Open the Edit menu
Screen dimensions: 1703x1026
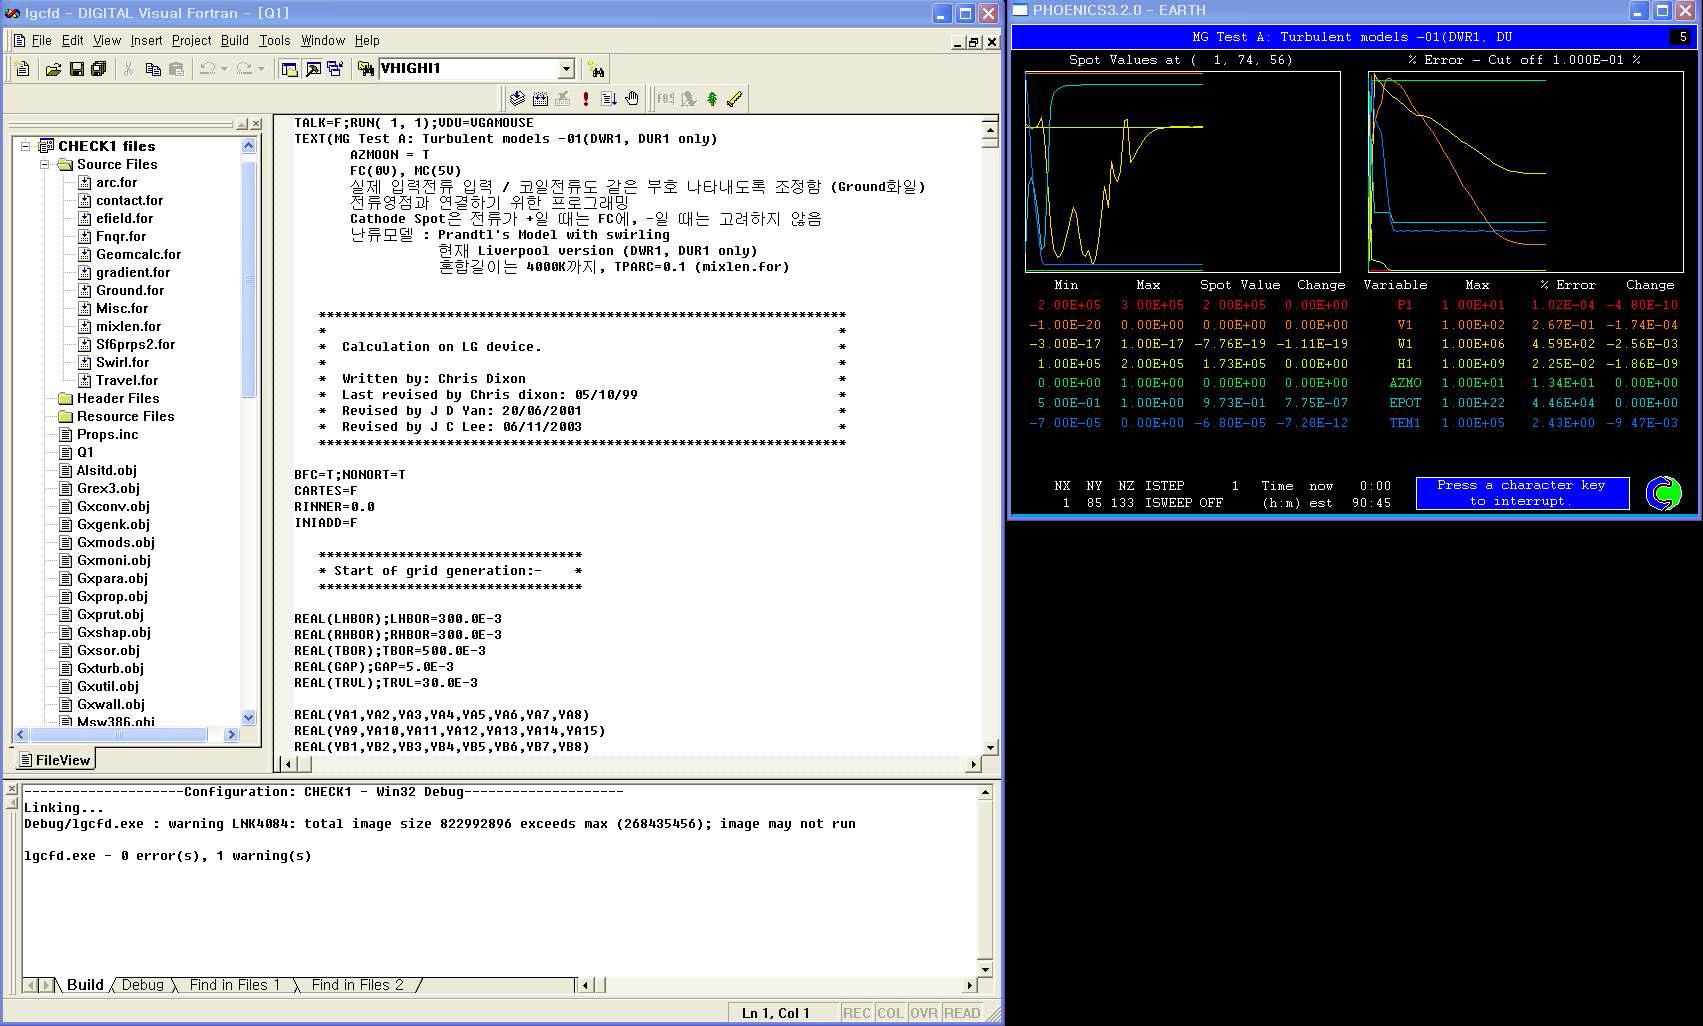click(x=72, y=41)
